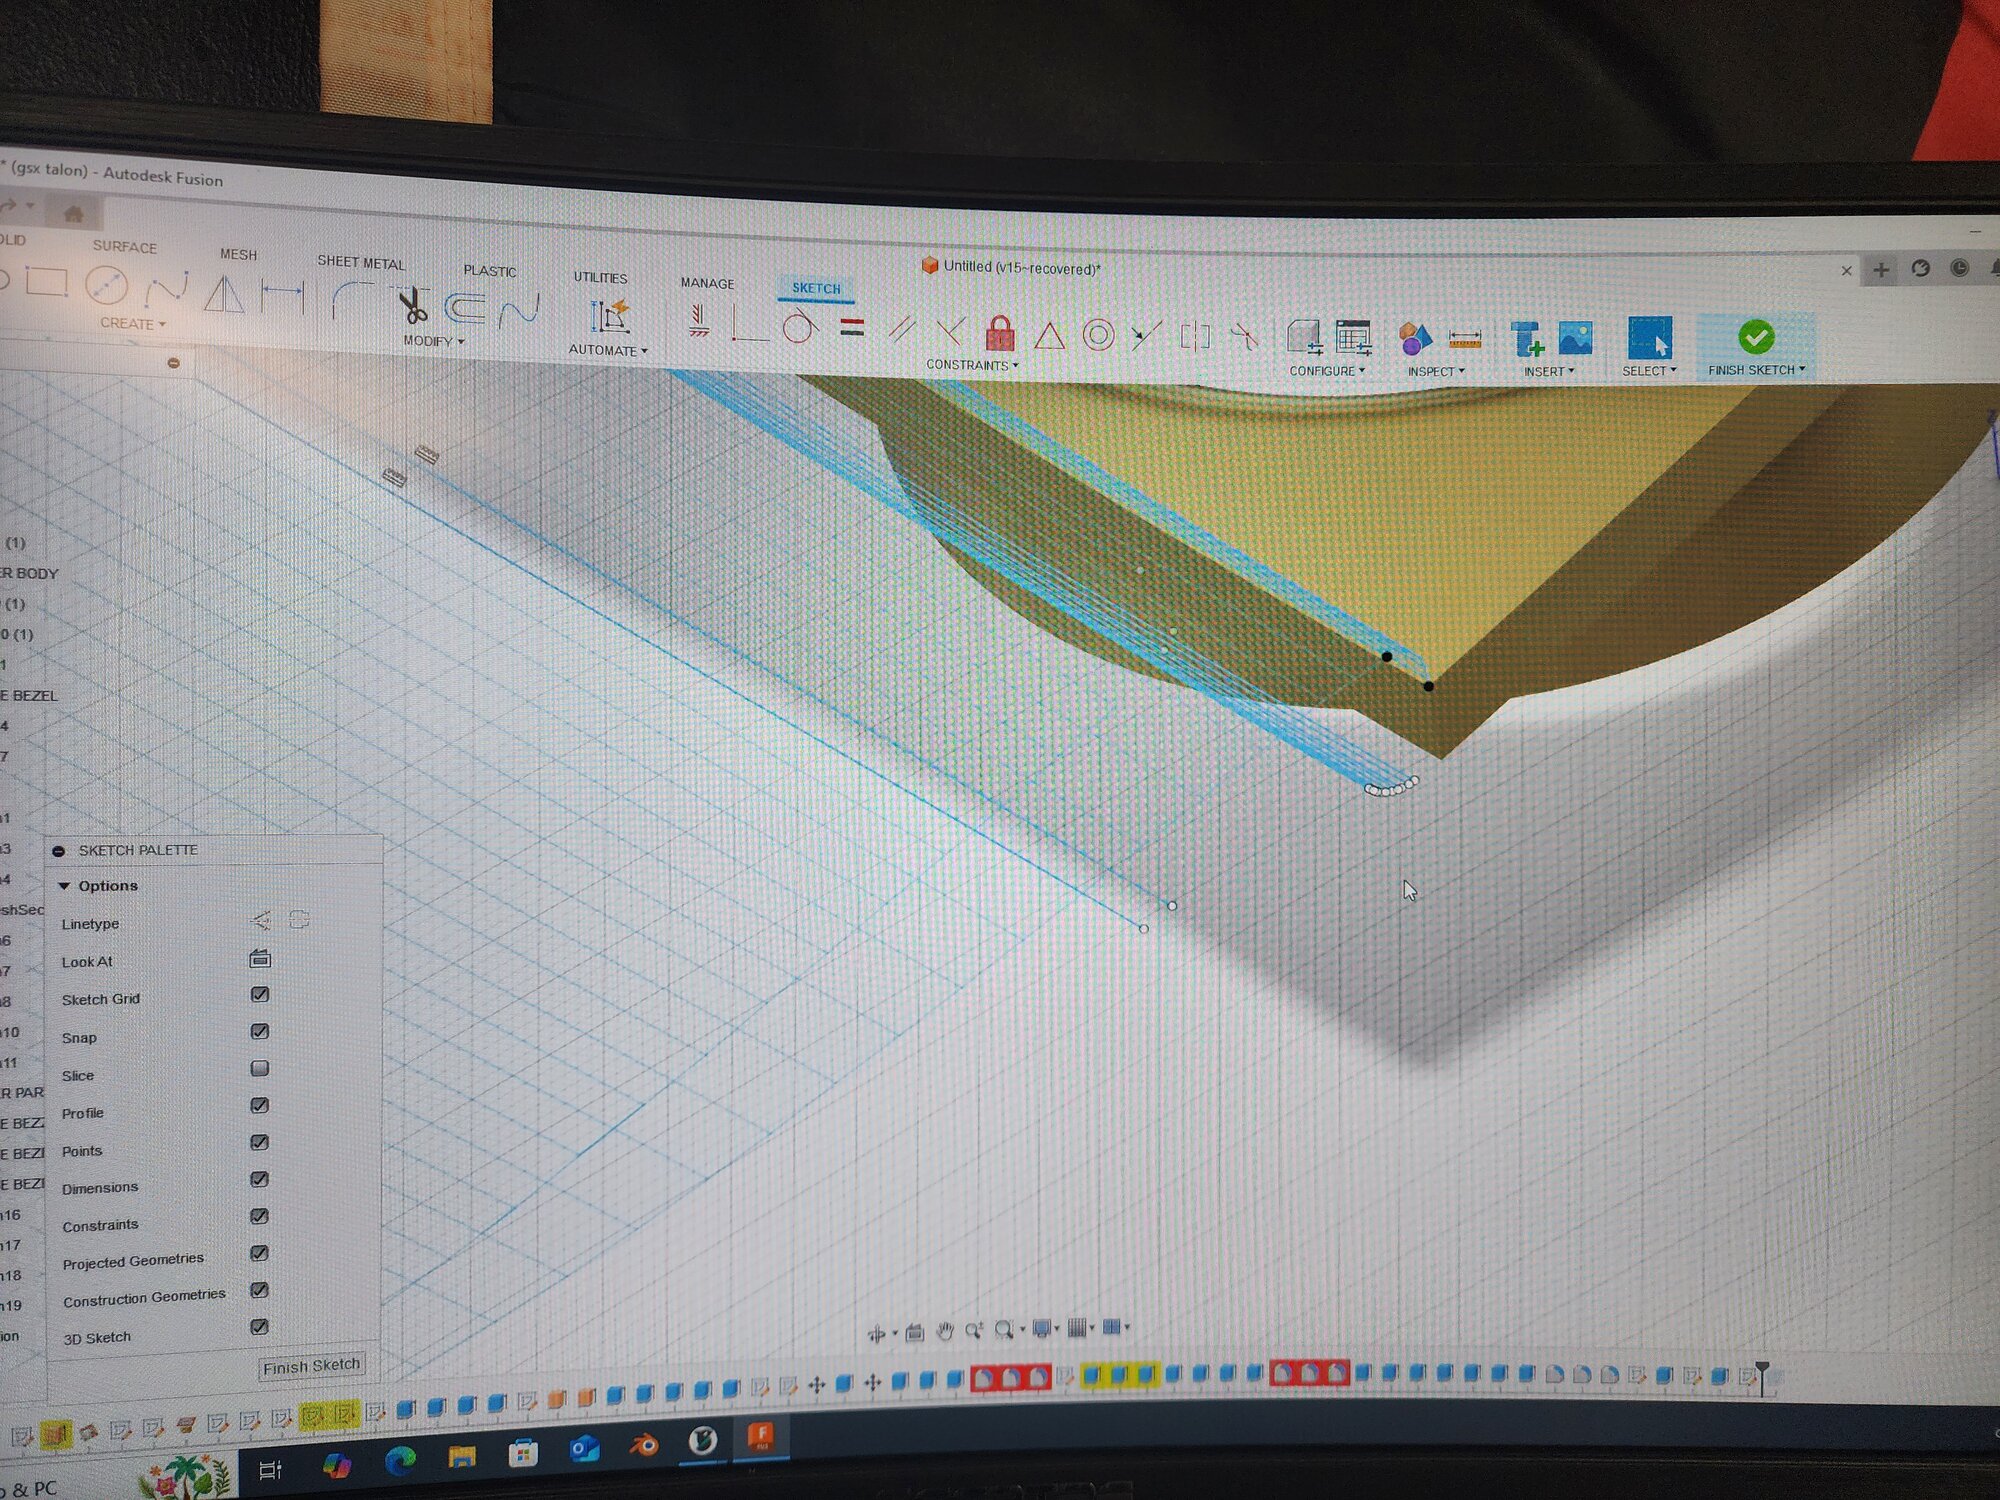
Task: Click the Finish Sketch button in Sketch Palette
Action: tap(311, 1365)
